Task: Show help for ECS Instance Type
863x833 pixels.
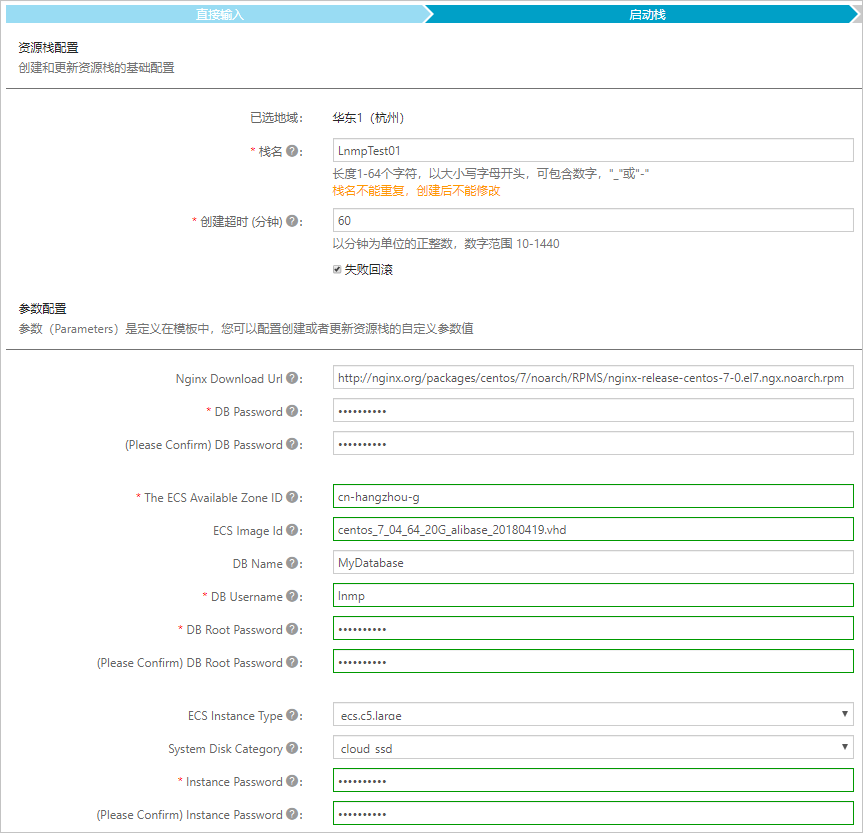Action: pos(292,715)
